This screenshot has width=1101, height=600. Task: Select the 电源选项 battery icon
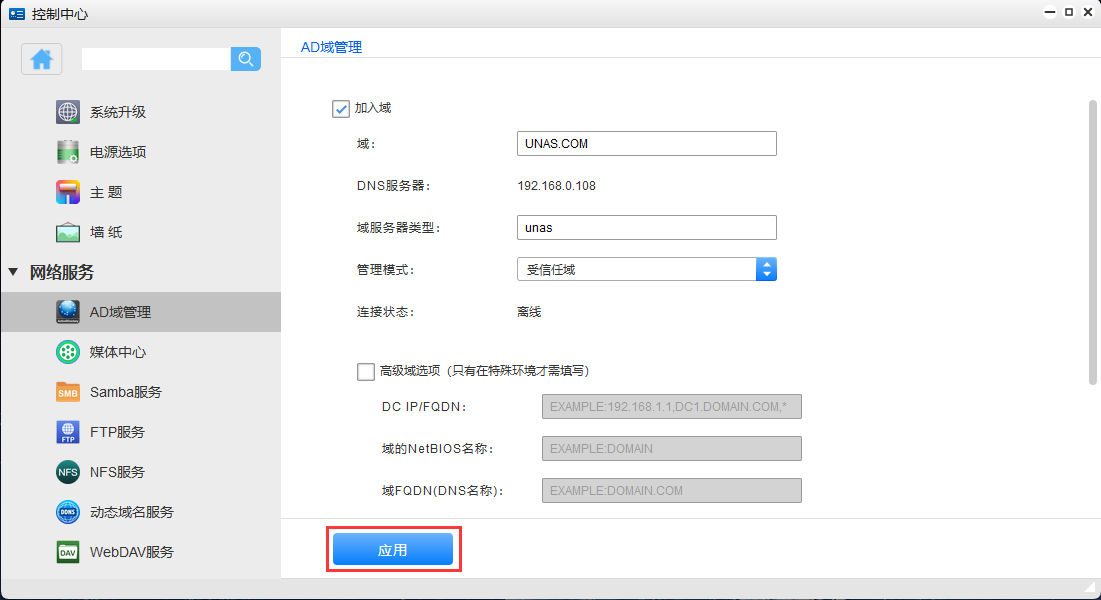point(68,152)
